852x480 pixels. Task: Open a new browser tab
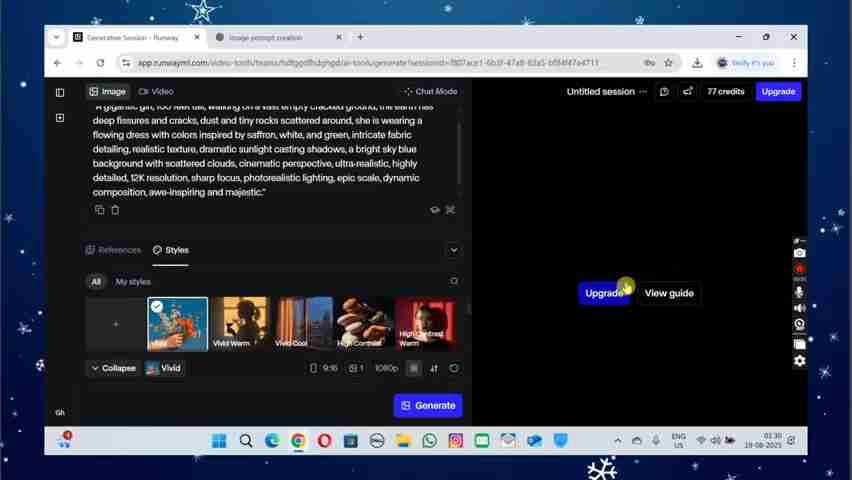360,37
